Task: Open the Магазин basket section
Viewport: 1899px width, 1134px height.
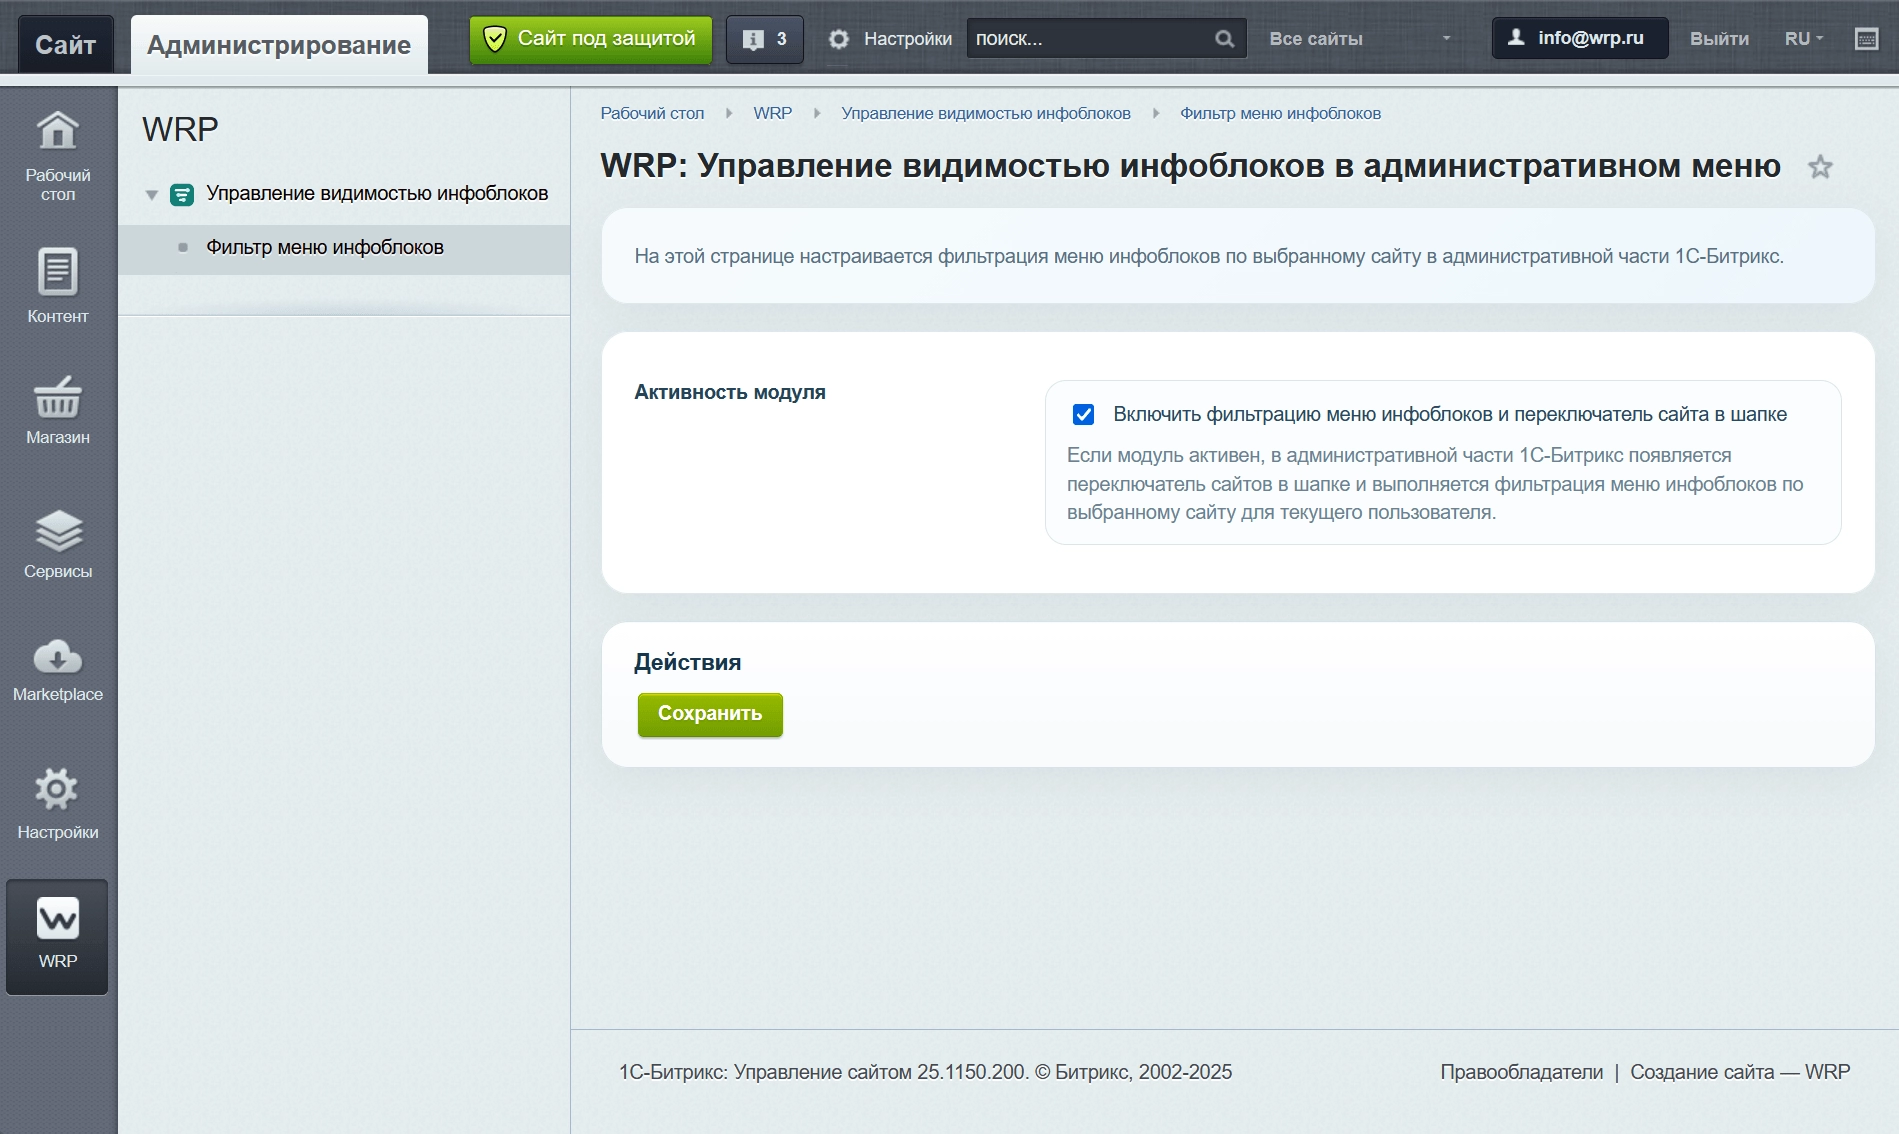Action: pos(58,410)
